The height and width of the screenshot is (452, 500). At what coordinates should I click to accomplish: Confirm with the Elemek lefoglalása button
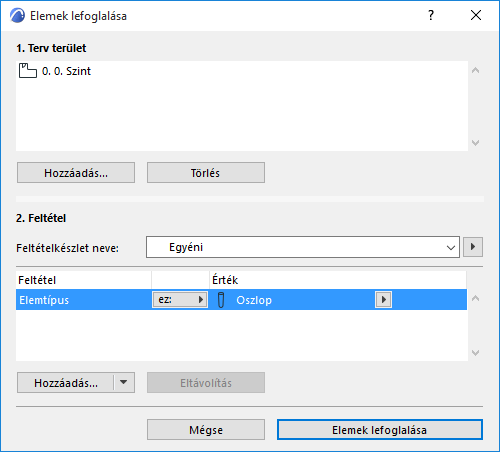pos(380,430)
